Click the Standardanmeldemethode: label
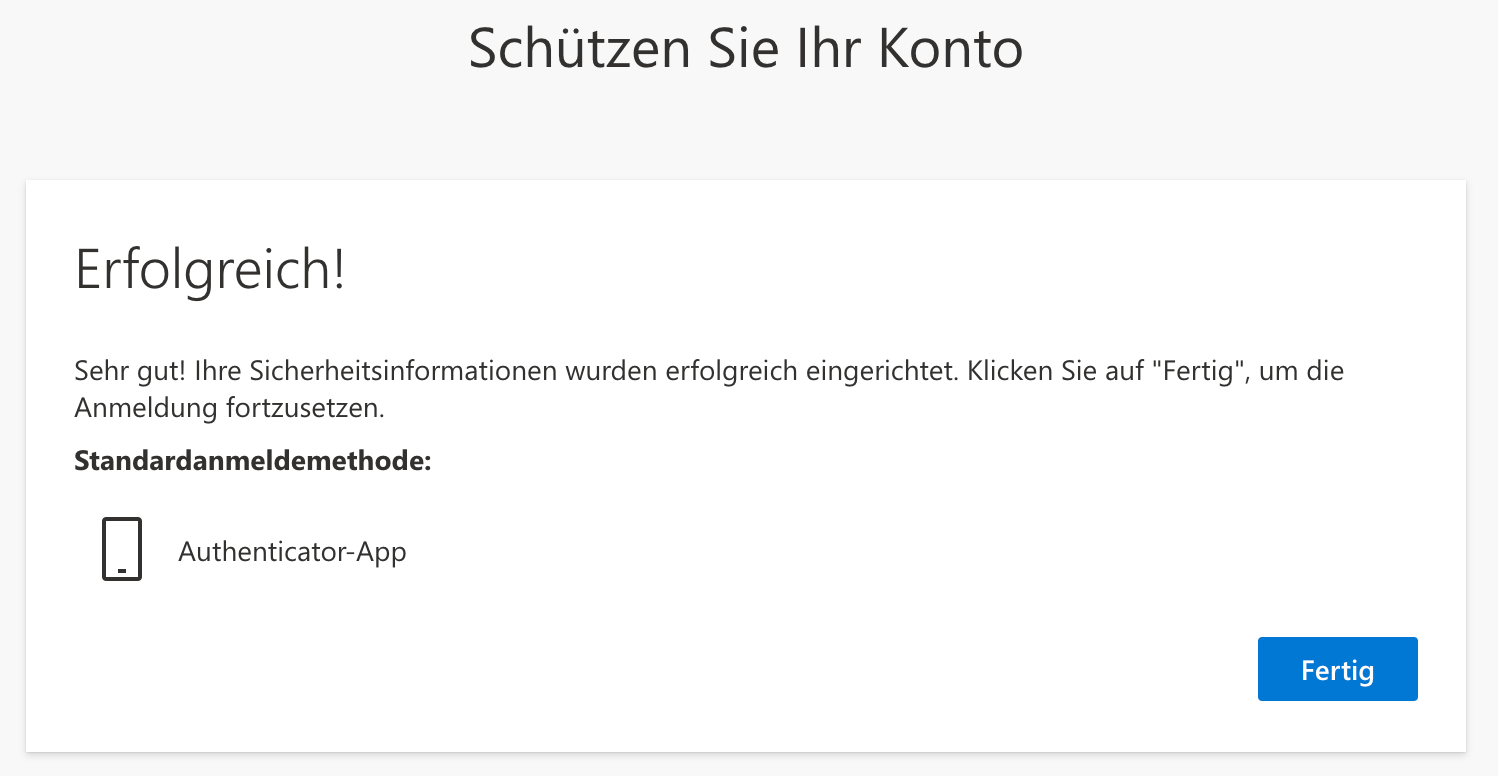 tap(252, 462)
